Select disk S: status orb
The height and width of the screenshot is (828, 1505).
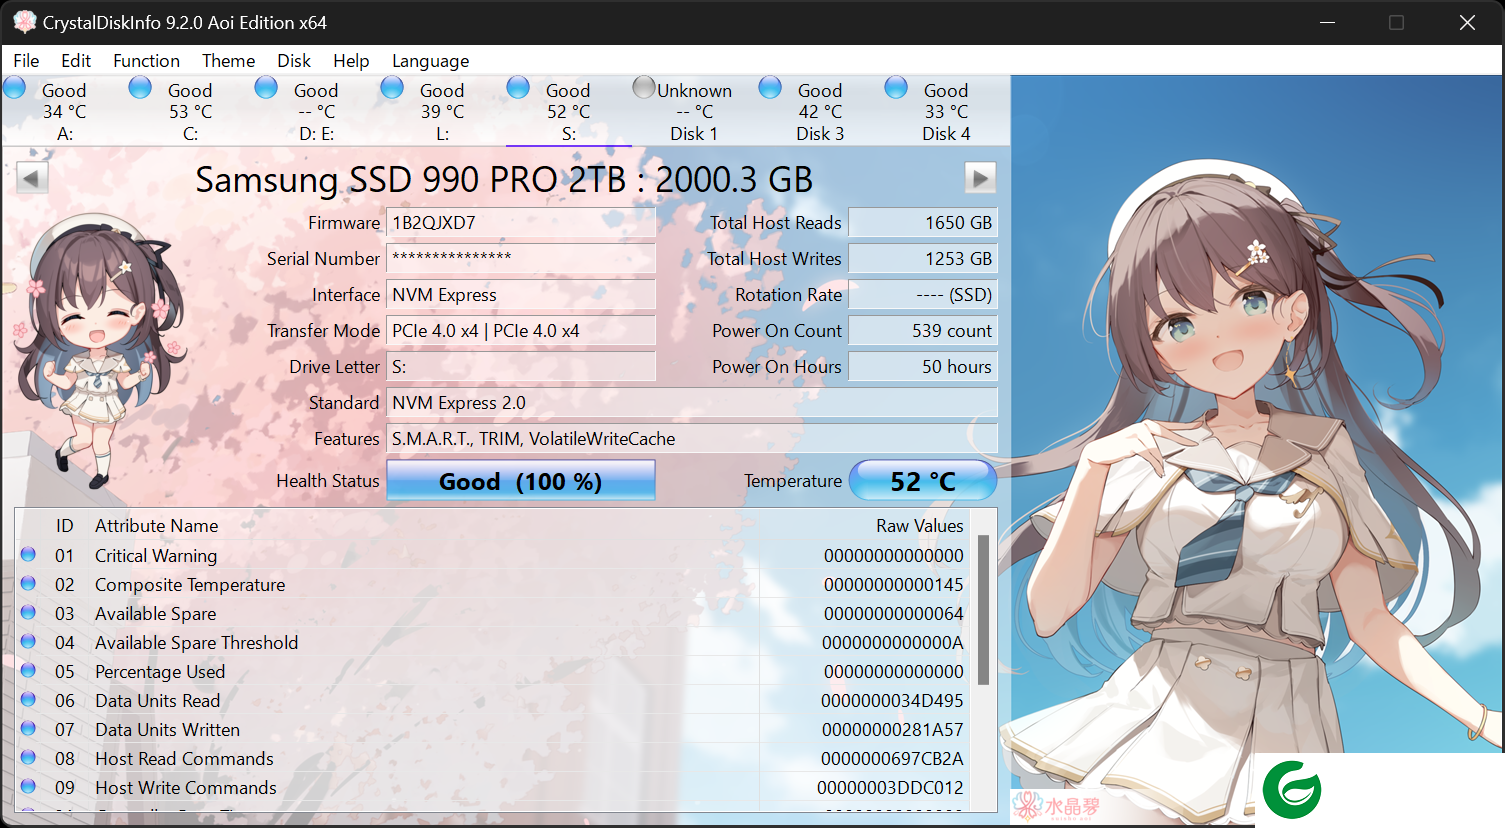[x=519, y=88]
